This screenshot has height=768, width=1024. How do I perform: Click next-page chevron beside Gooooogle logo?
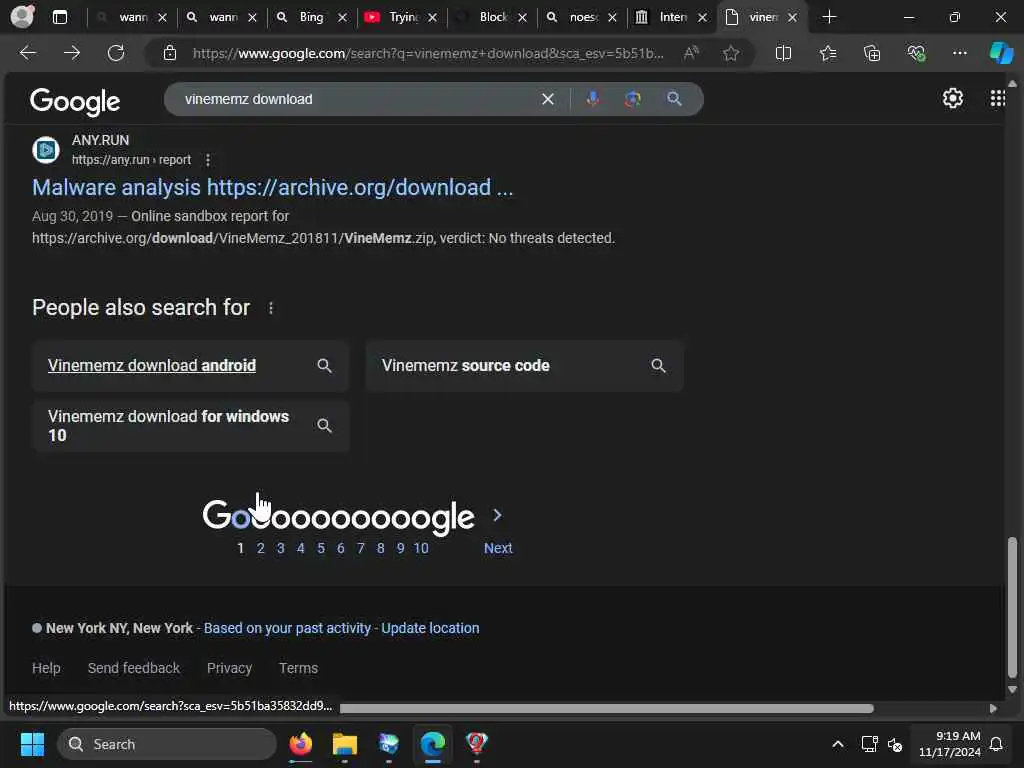(498, 515)
